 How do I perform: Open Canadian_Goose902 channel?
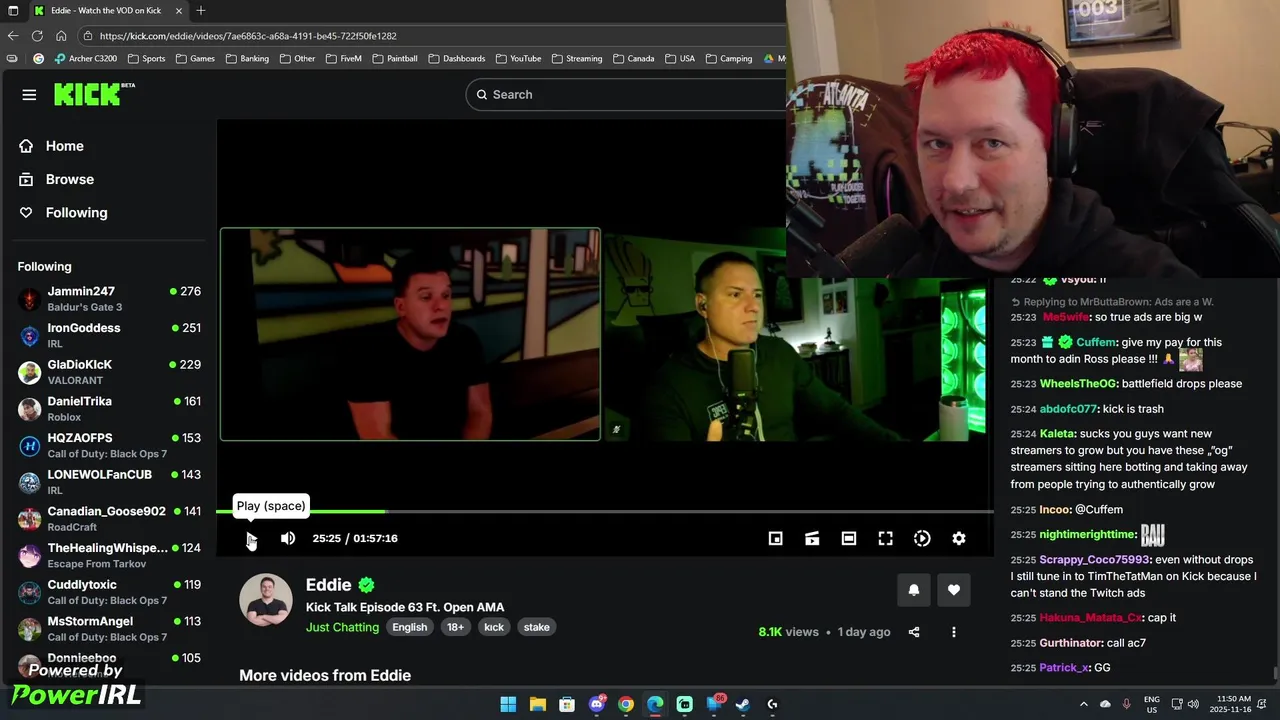click(x=109, y=519)
